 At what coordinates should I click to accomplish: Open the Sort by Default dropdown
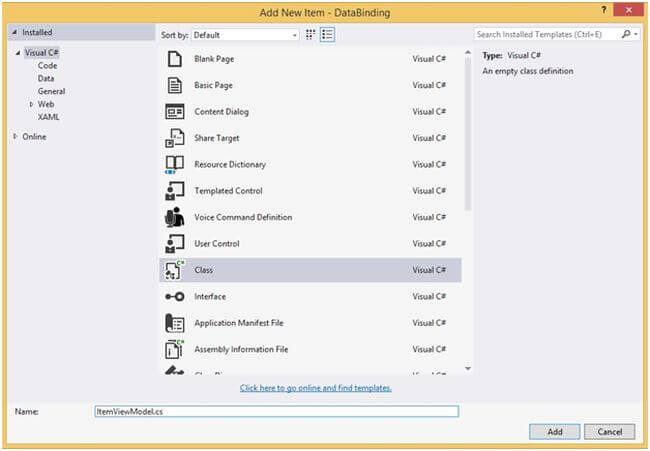(245, 35)
